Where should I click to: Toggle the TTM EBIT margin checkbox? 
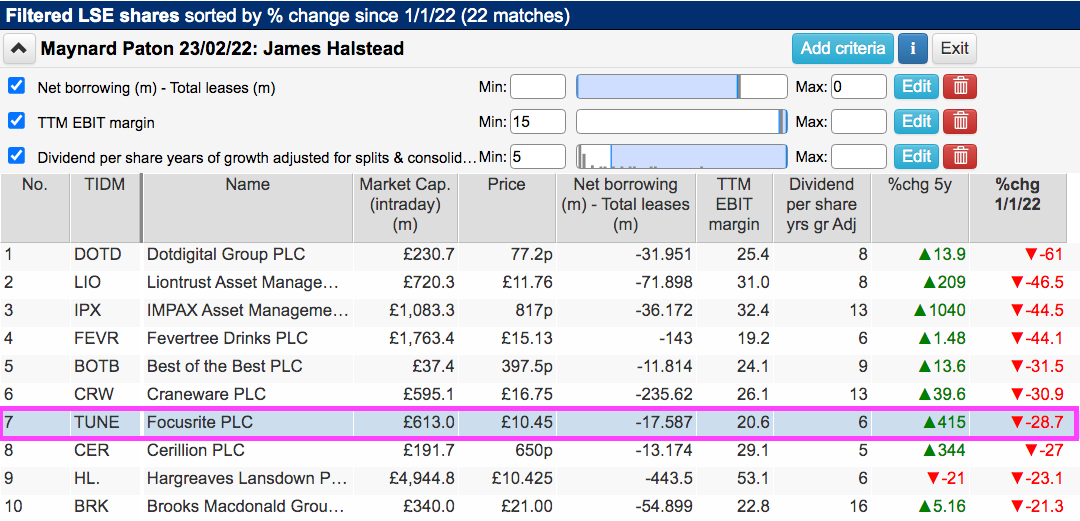[x=17, y=121]
